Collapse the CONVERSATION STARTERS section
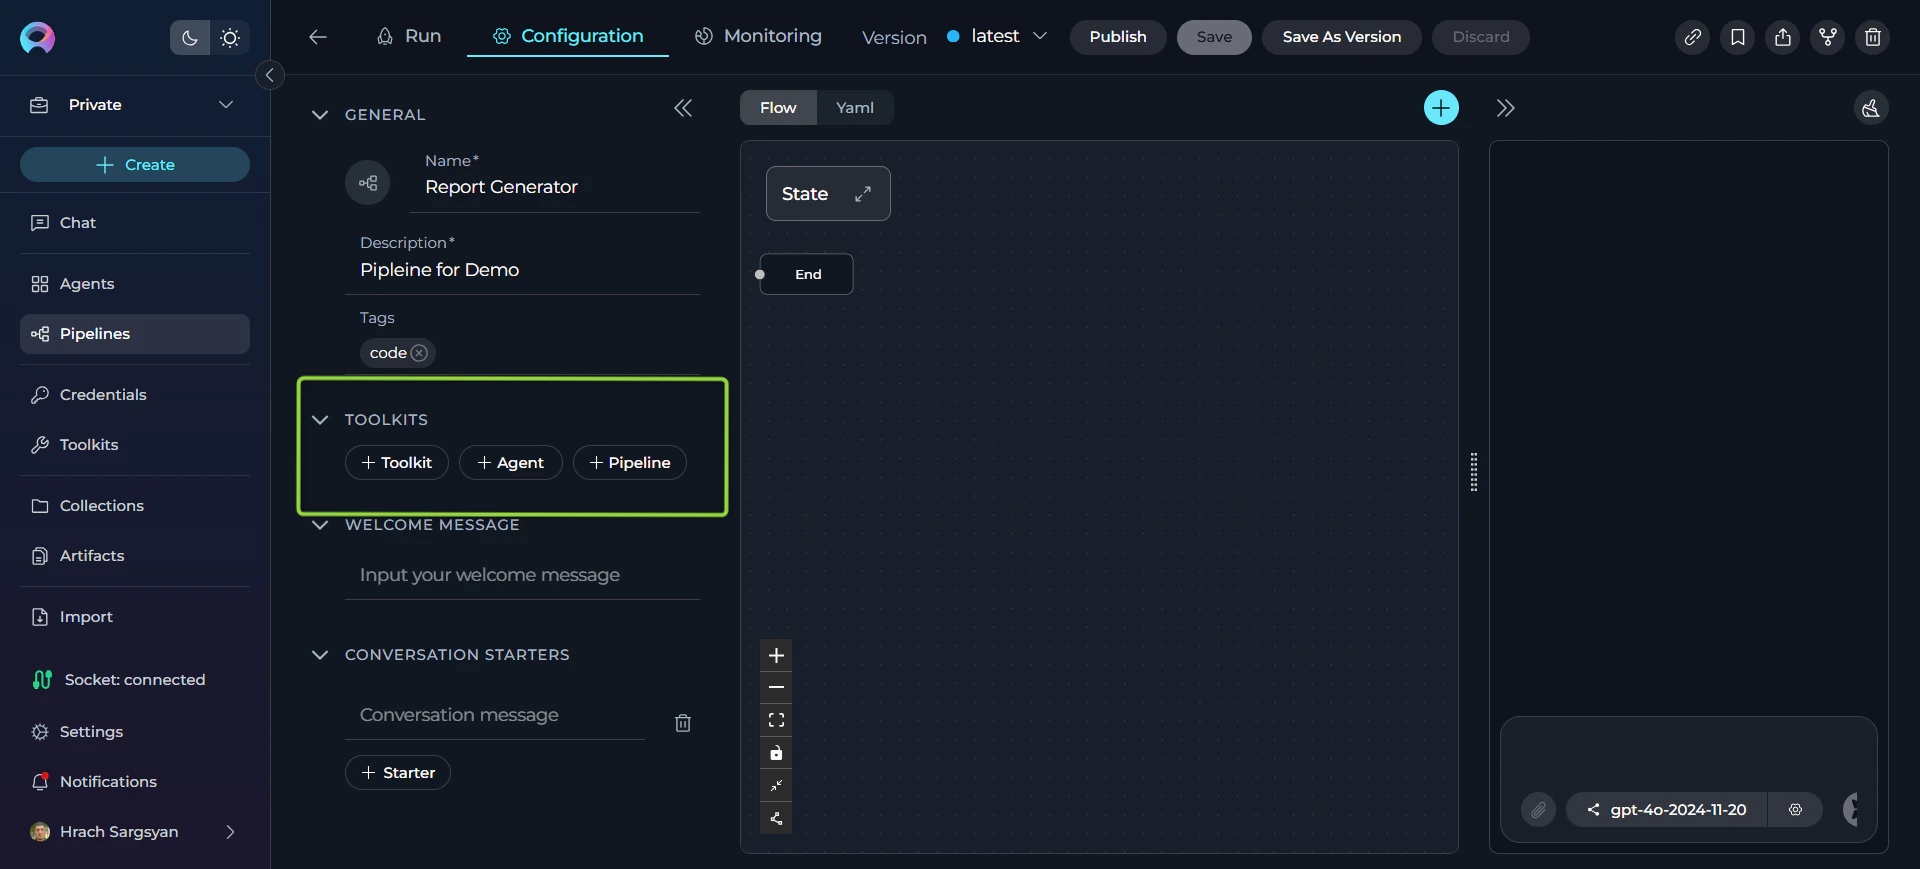Image resolution: width=1920 pixels, height=869 pixels. point(320,655)
